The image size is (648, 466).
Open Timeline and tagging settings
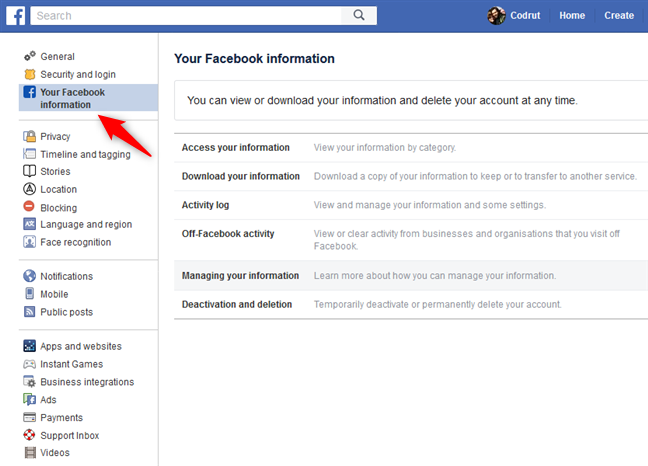(86, 154)
